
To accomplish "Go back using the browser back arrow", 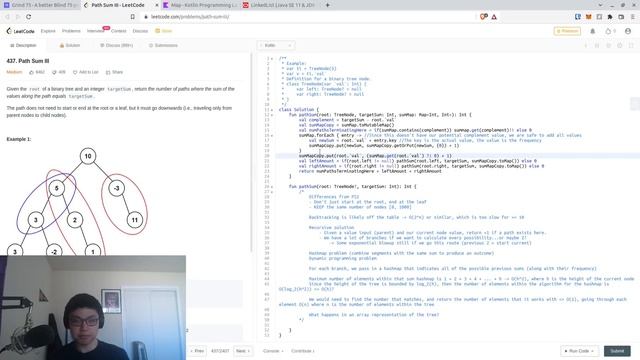I will click(7, 17).
